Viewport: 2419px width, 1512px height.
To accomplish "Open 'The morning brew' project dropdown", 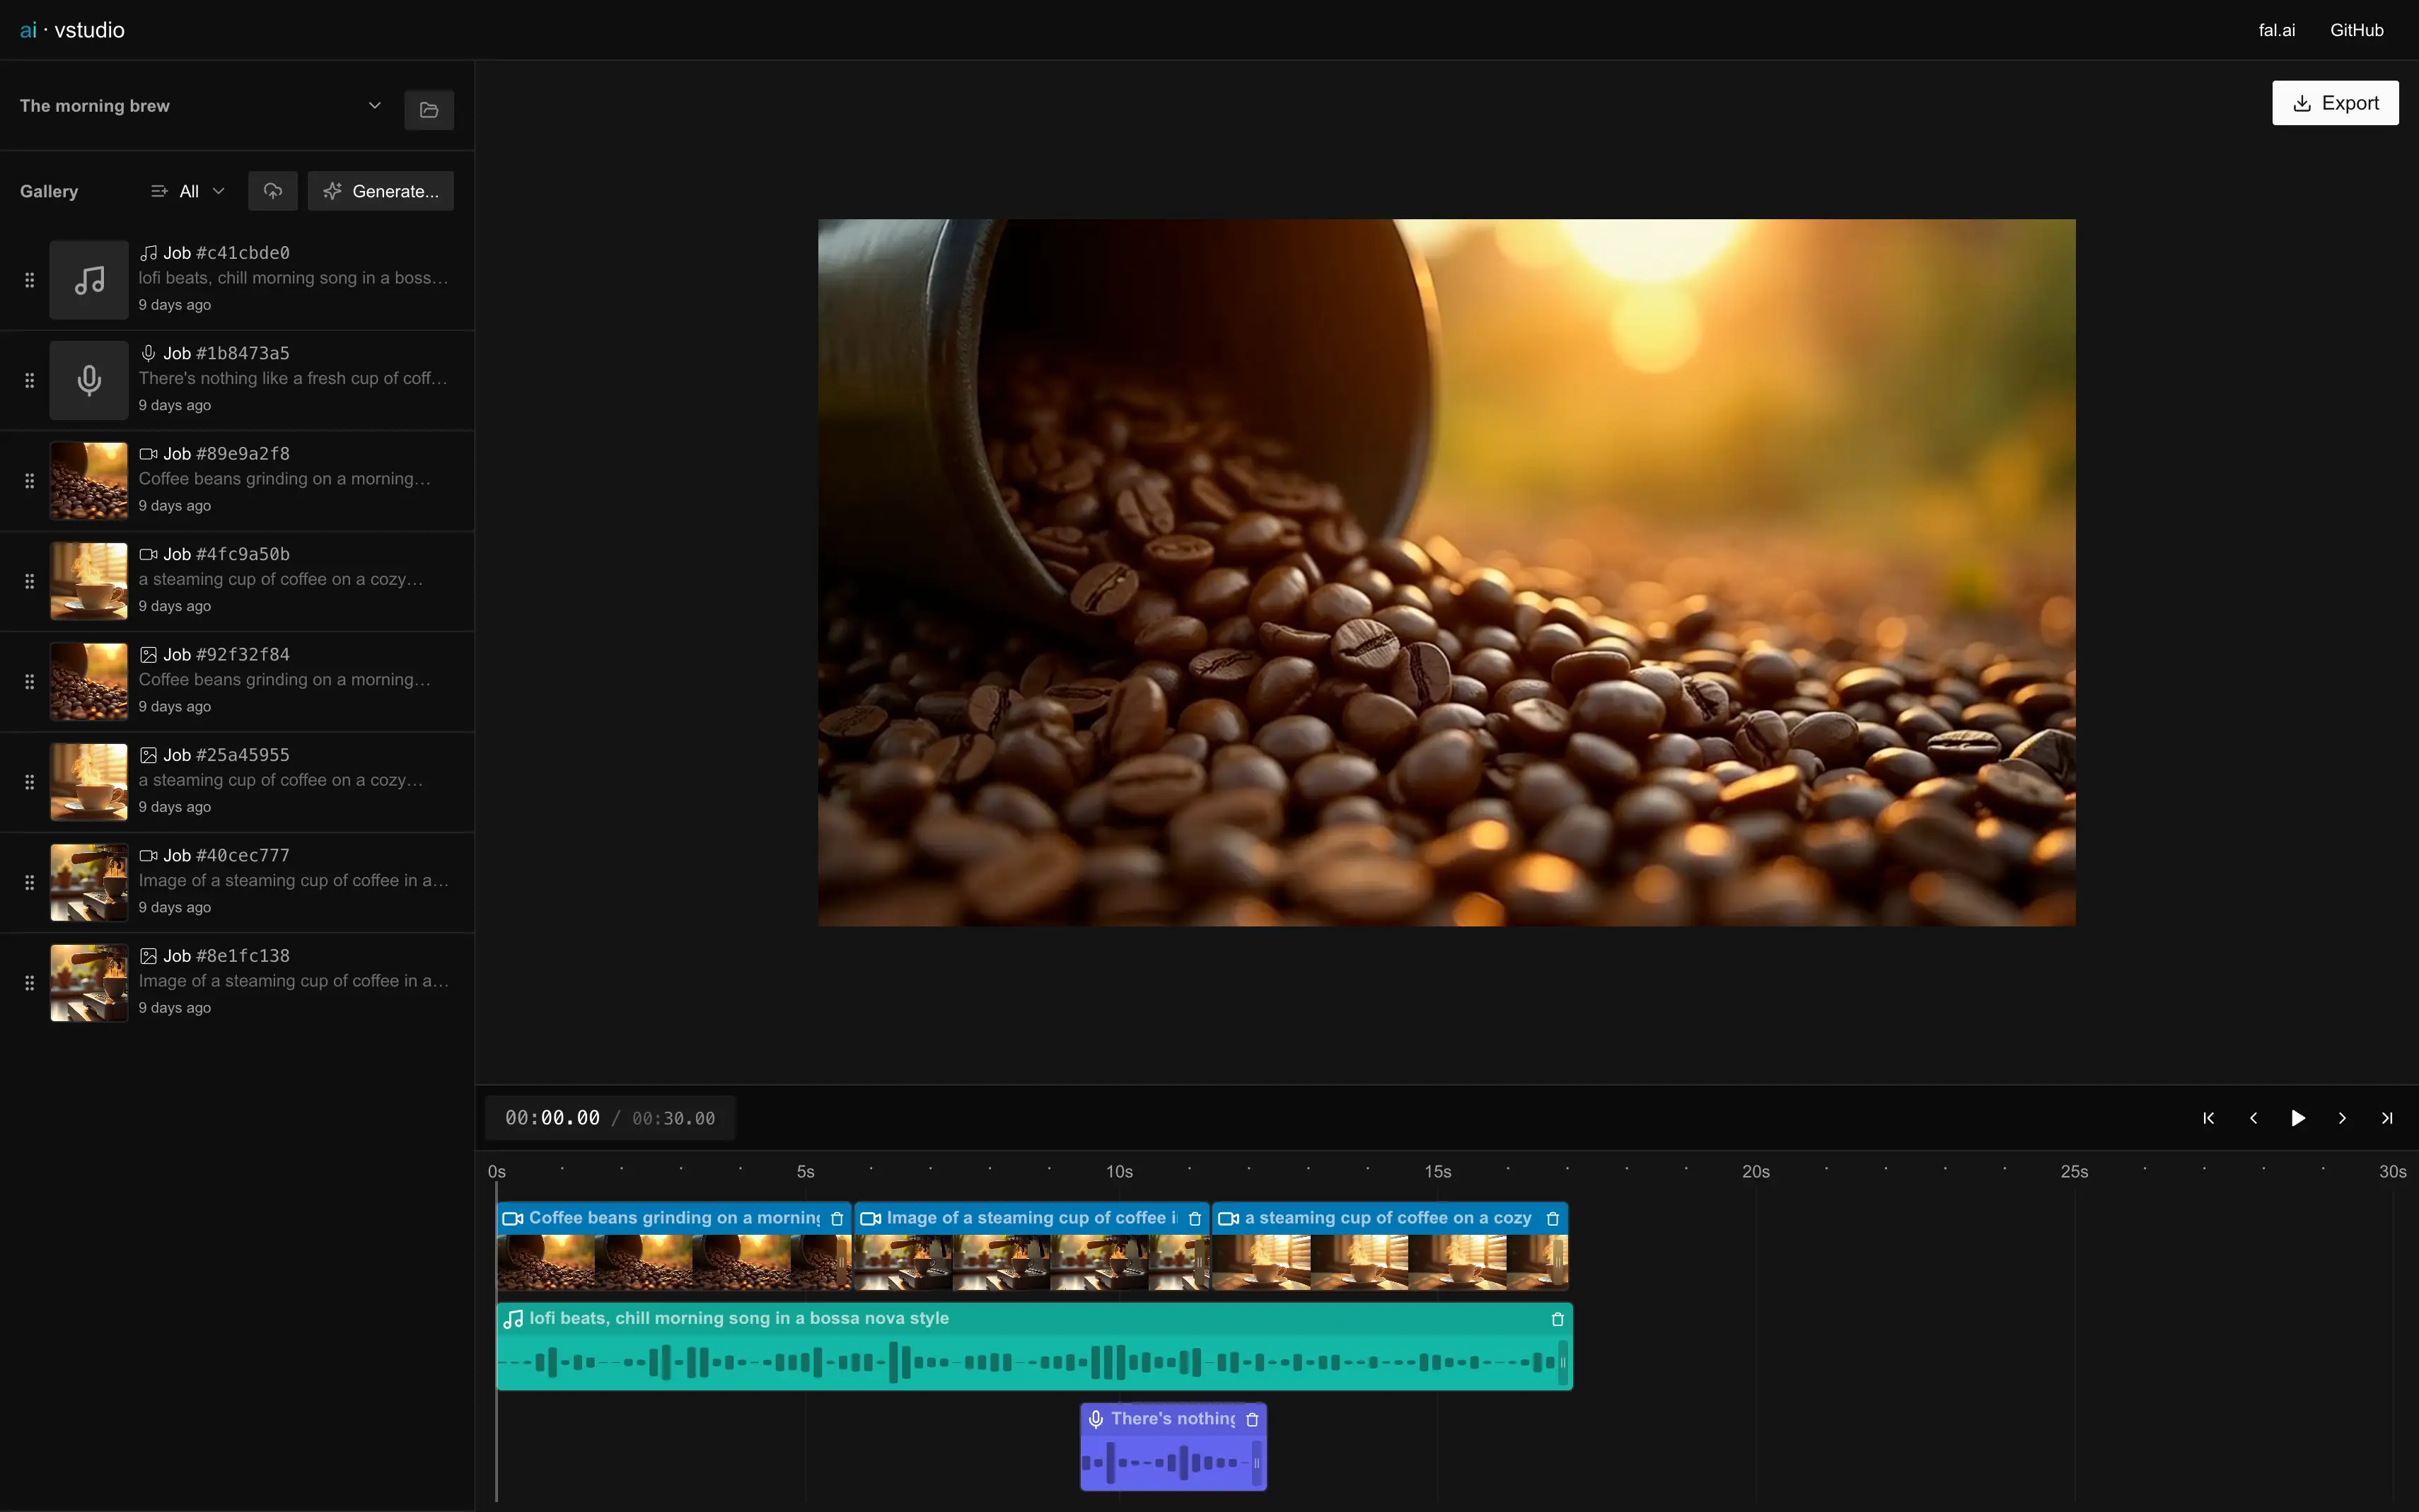I will click(x=373, y=105).
